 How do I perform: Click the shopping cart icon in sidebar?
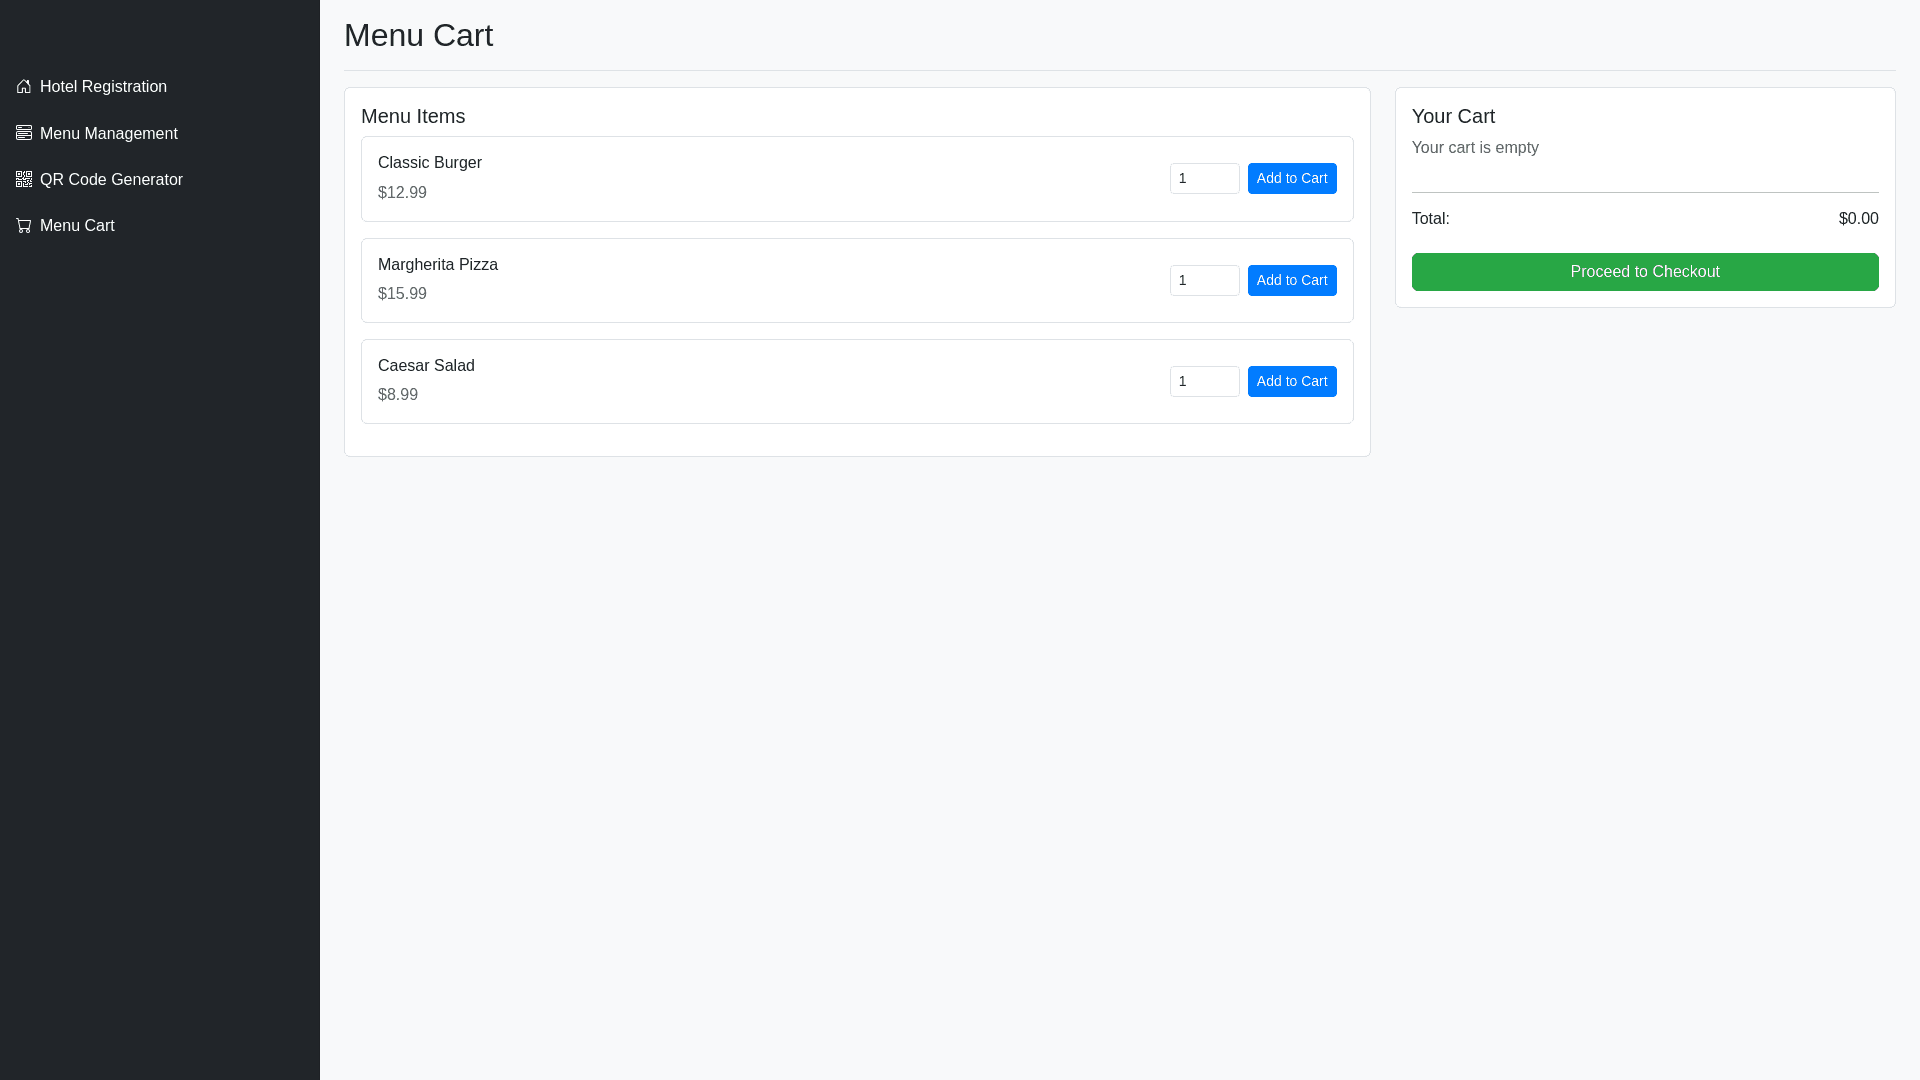click(24, 226)
